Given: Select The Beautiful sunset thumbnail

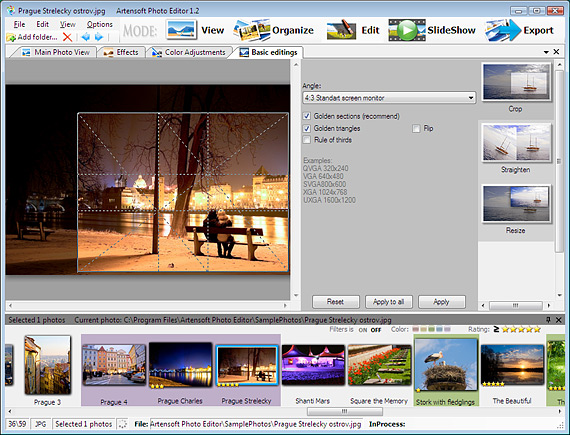Looking at the screenshot, I should point(512,364).
